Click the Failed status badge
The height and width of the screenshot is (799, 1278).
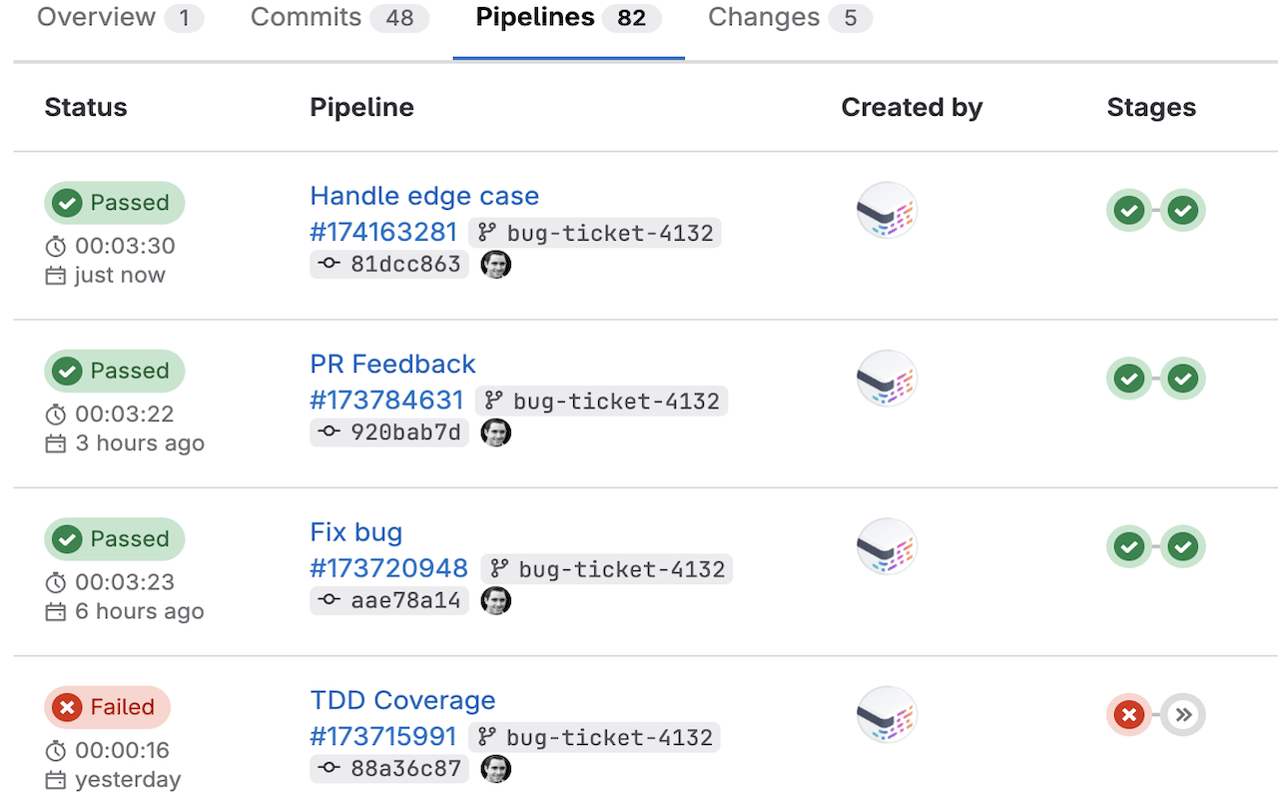[x=107, y=707]
